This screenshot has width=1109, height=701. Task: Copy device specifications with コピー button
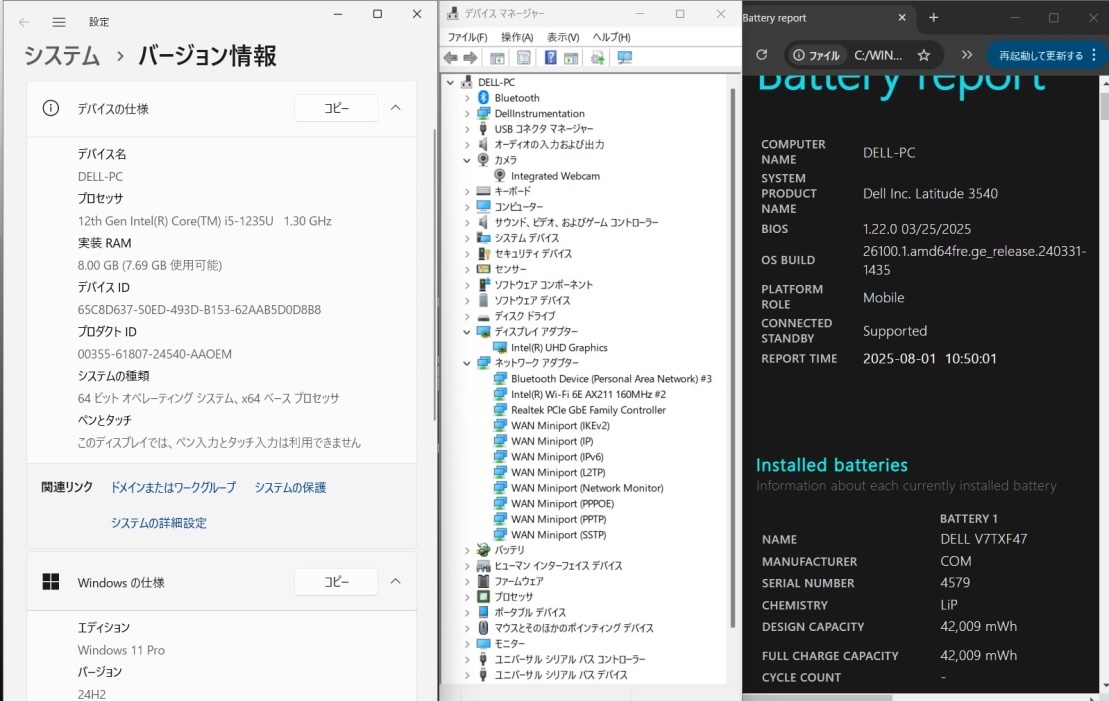point(336,108)
